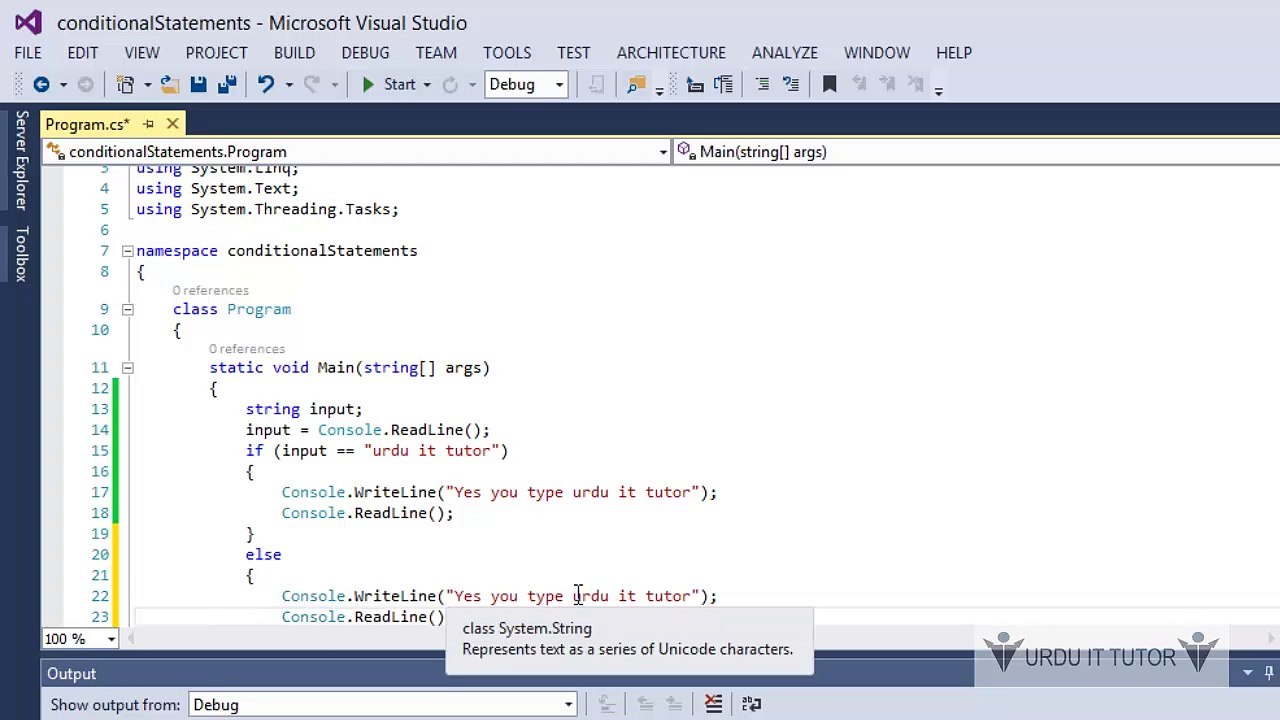Collapse the namespace conditionalStatements block
Image resolution: width=1280 pixels, height=720 pixels.
(x=127, y=251)
